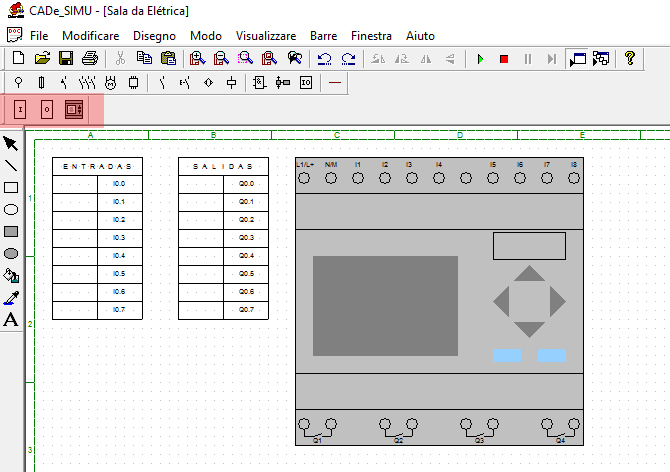Select the filled gray rectangle tool
The width and height of the screenshot is (670, 472).
tap(11, 232)
